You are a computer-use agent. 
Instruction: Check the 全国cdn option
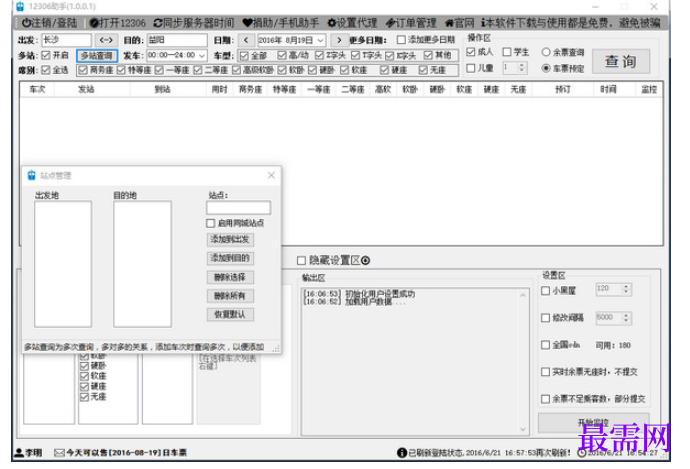pyautogui.click(x=546, y=345)
